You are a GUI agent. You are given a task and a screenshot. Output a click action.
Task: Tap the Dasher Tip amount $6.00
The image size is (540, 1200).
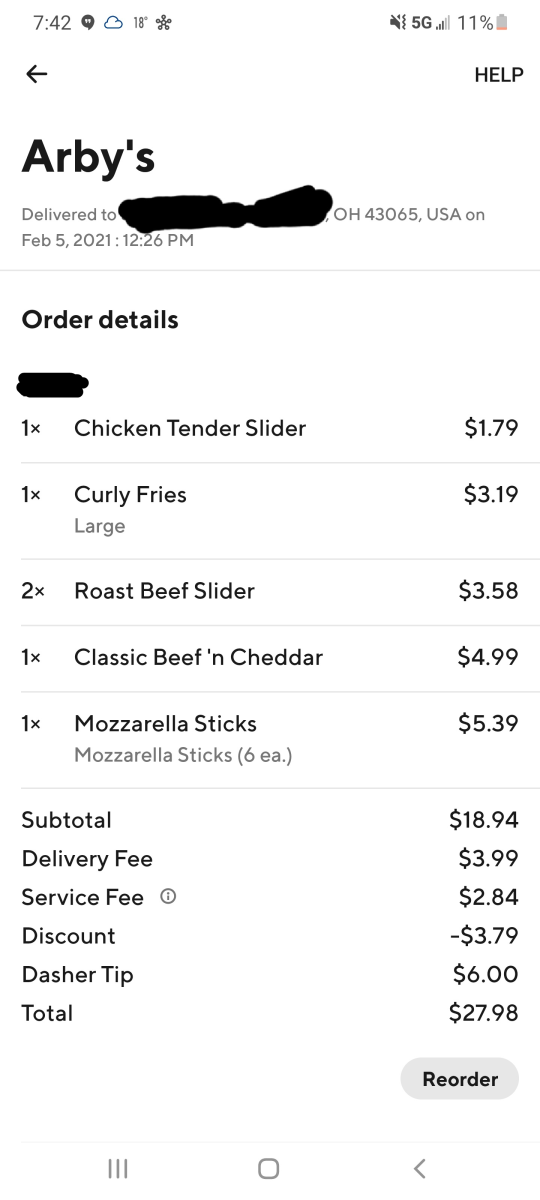click(486, 974)
